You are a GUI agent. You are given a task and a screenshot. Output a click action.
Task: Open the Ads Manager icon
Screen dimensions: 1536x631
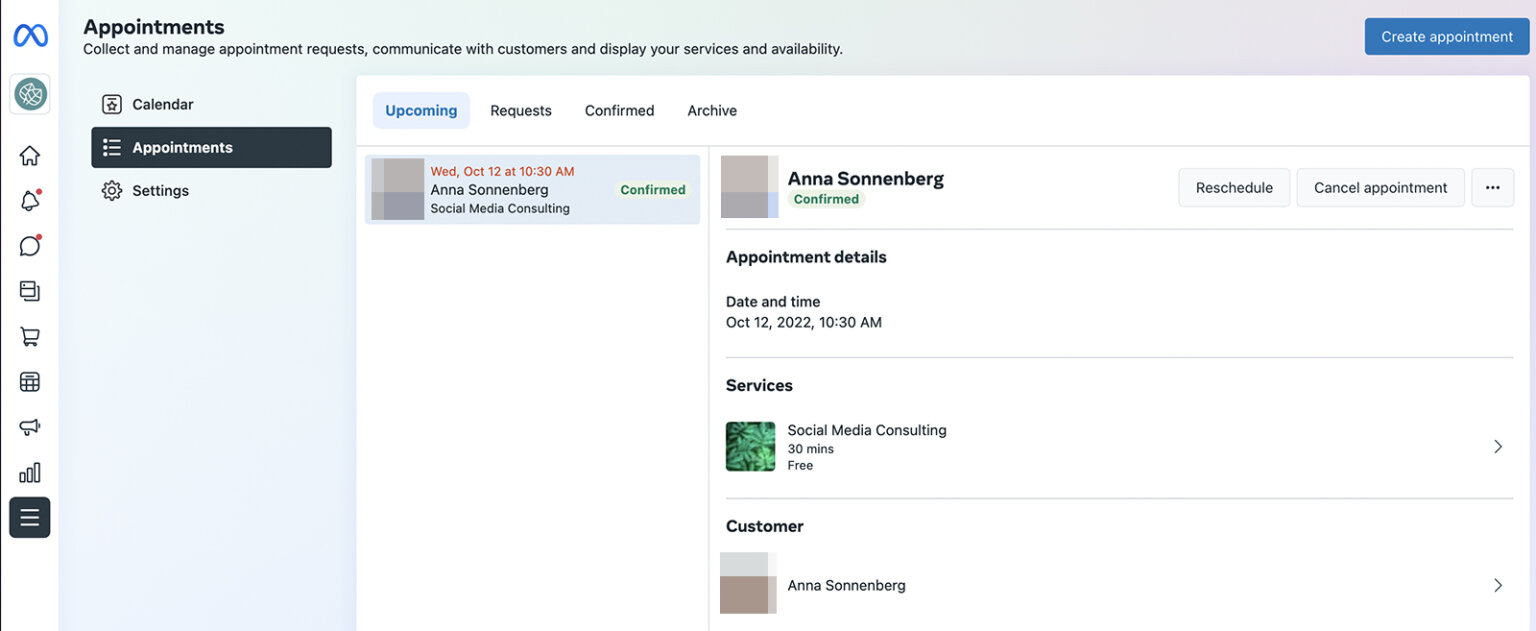(x=29, y=381)
